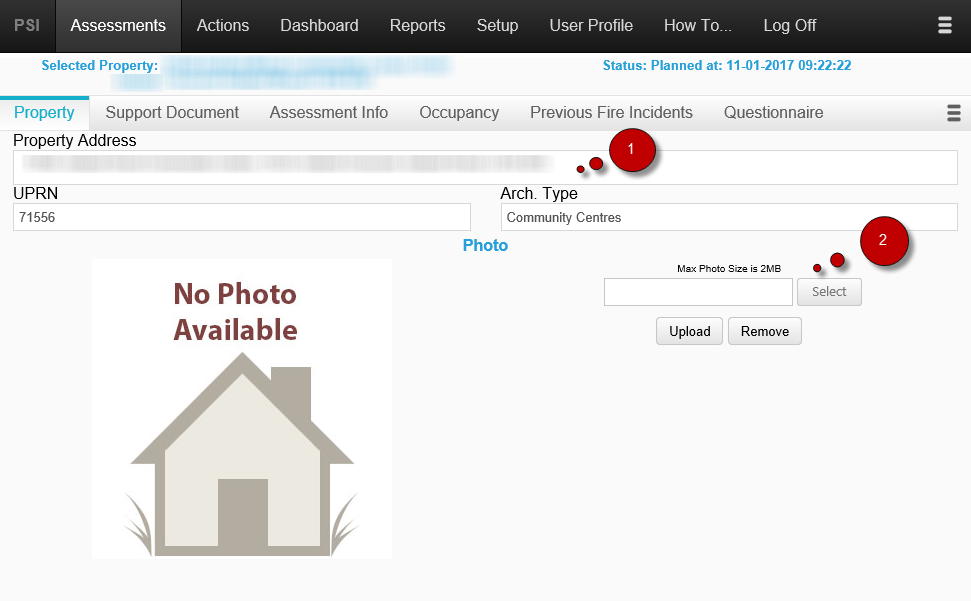This screenshot has height=601, width=971.
Task: Click the Photo link
Action: (485, 245)
